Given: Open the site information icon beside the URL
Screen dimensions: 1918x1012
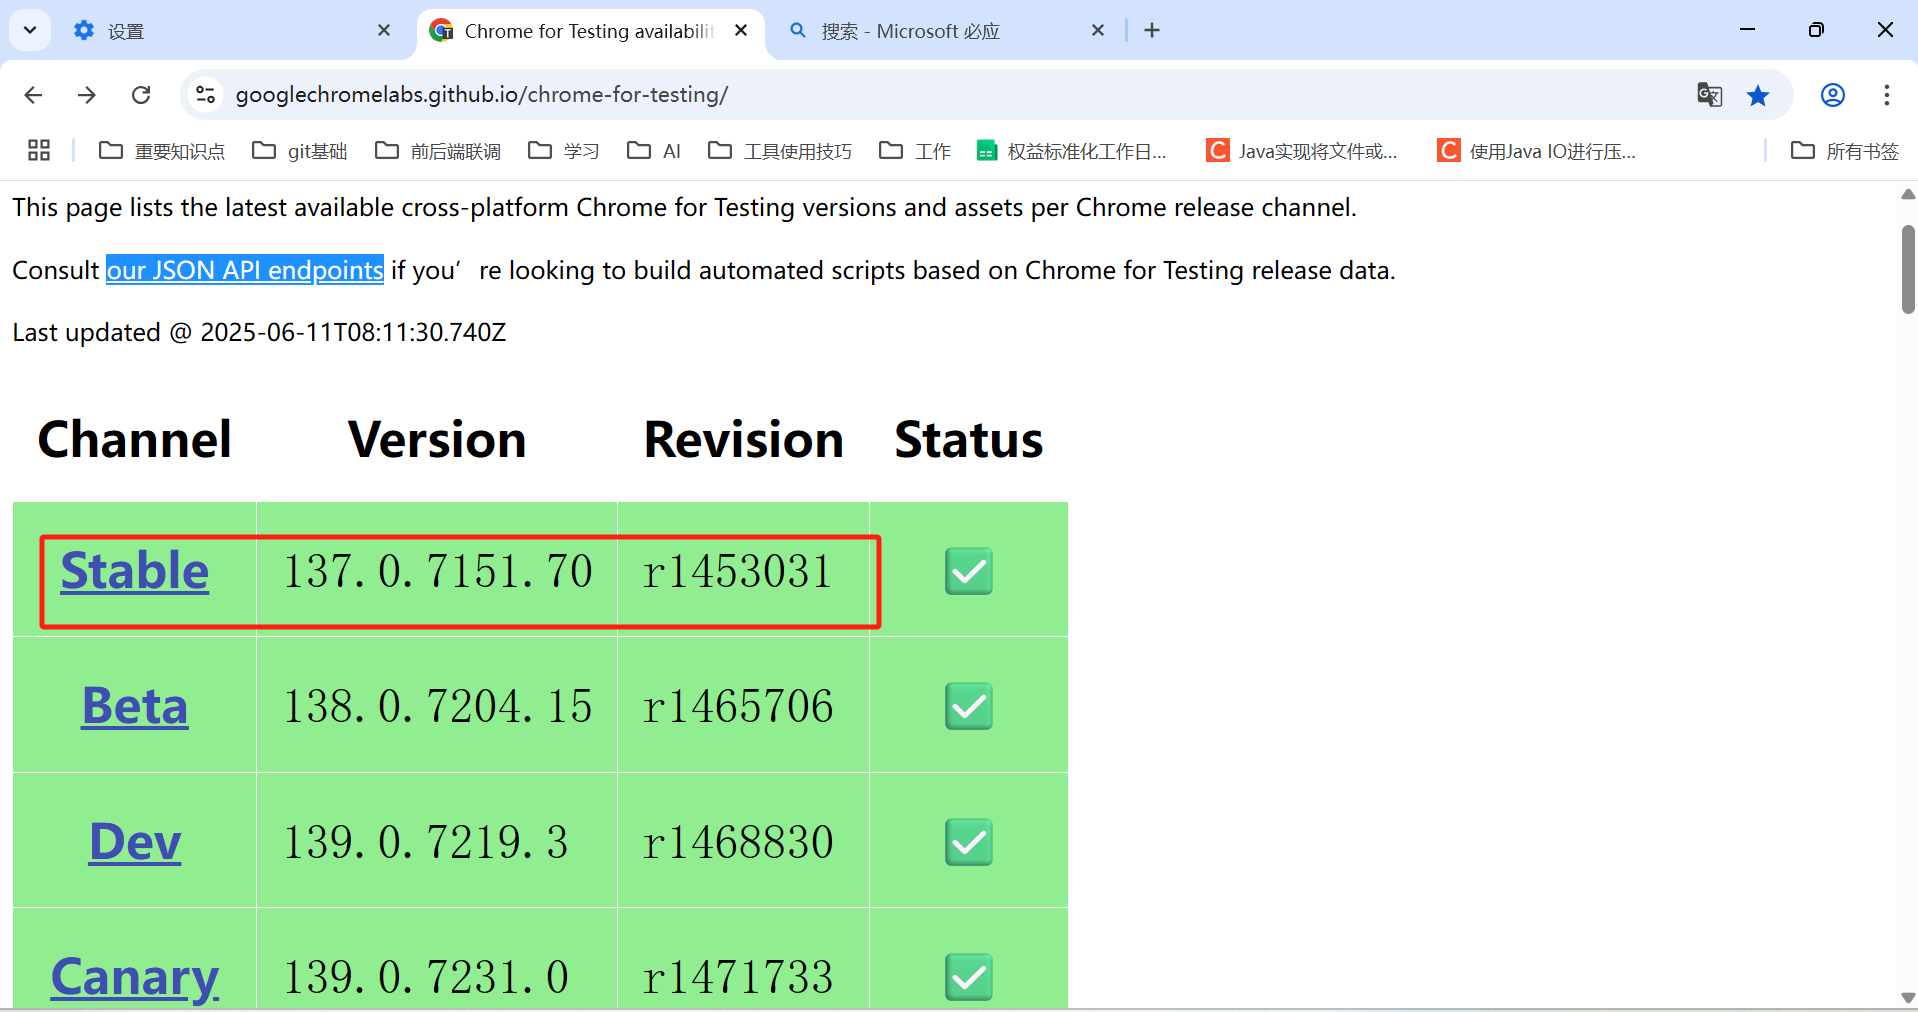Looking at the screenshot, I should tap(205, 94).
